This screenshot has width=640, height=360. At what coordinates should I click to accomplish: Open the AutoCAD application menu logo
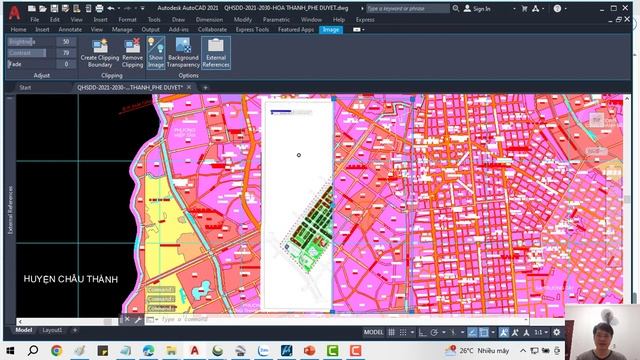pyautogui.click(x=14, y=13)
